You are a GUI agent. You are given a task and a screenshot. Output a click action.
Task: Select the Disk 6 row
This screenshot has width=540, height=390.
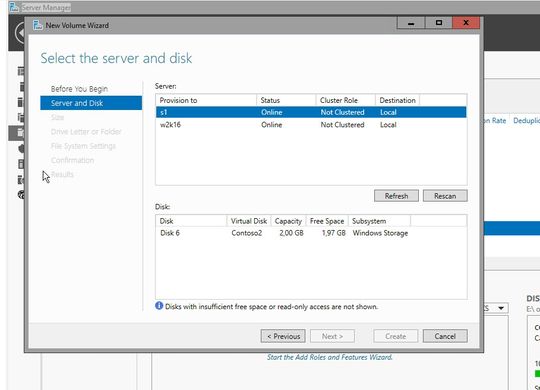pyautogui.click(x=311, y=233)
